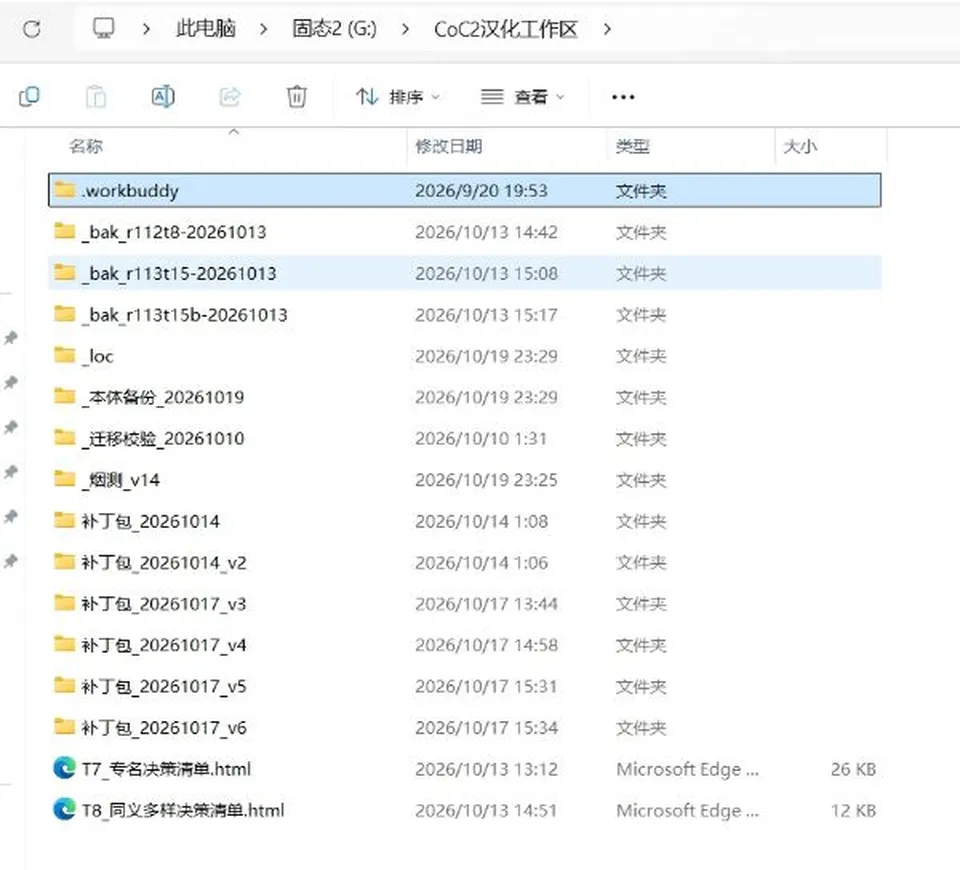Click the Paste clipboard icon
This screenshot has height=870, width=960.
click(96, 97)
